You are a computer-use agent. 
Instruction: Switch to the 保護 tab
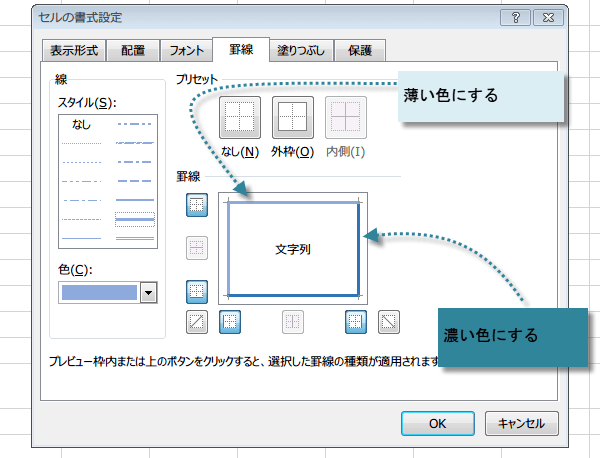tap(360, 50)
